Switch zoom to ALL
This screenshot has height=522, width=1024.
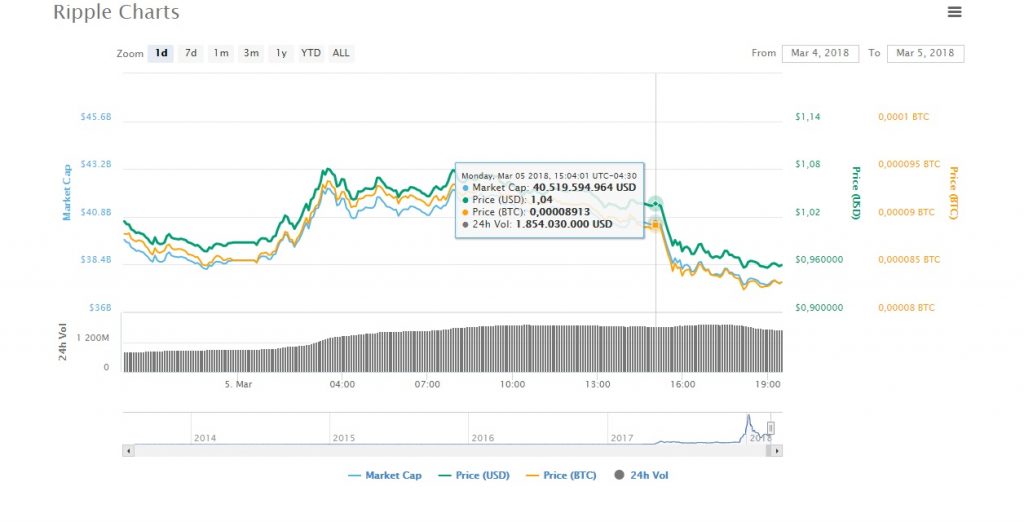tap(341, 53)
